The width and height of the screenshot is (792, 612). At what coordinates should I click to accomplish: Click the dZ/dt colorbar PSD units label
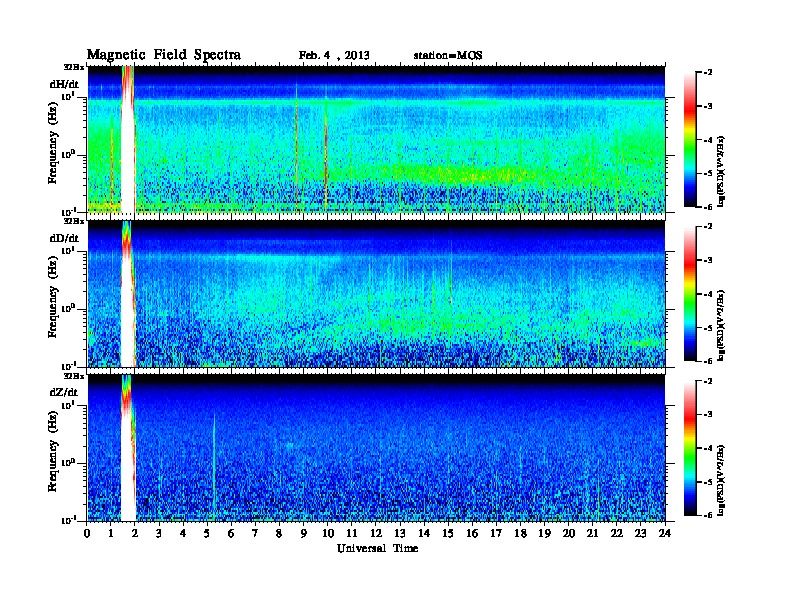pos(721,480)
